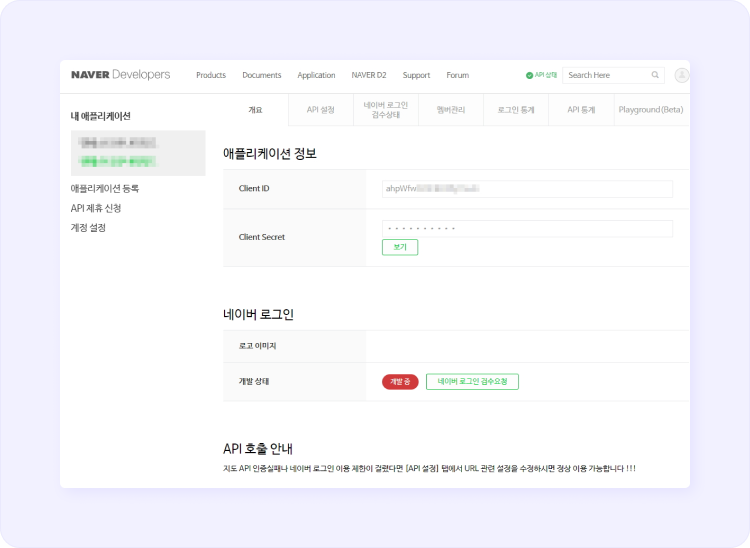The image size is (750, 548).
Task: Click the search magnifier icon
Action: [655, 75]
